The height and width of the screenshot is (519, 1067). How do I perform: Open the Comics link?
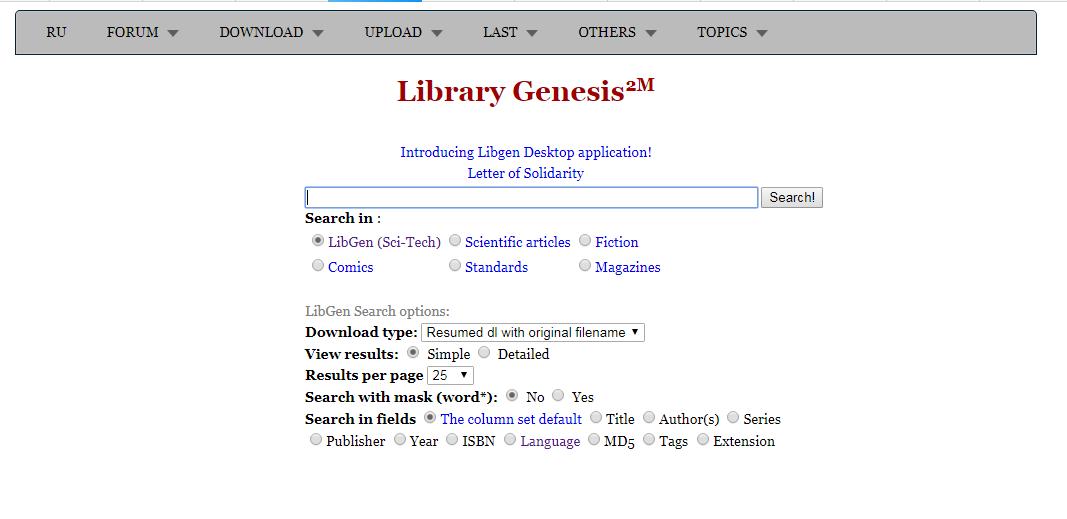[x=350, y=267]
